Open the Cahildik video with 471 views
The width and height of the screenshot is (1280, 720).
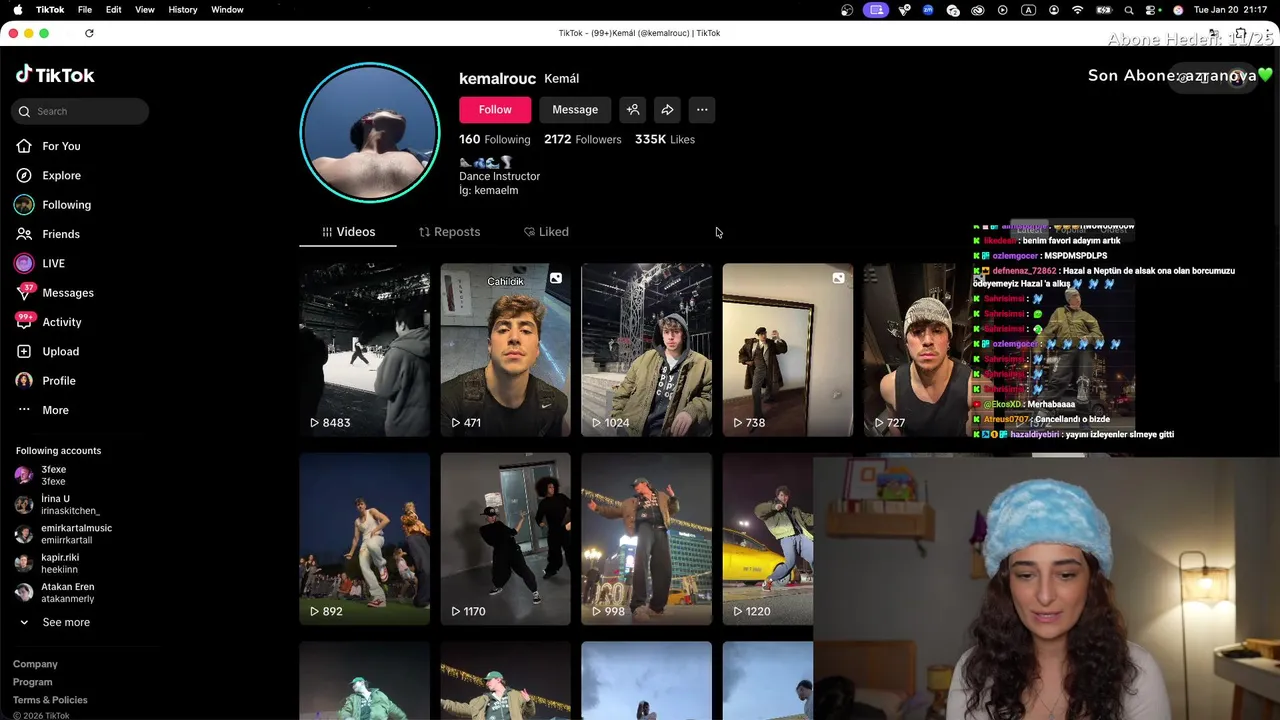tap(506, 350)
